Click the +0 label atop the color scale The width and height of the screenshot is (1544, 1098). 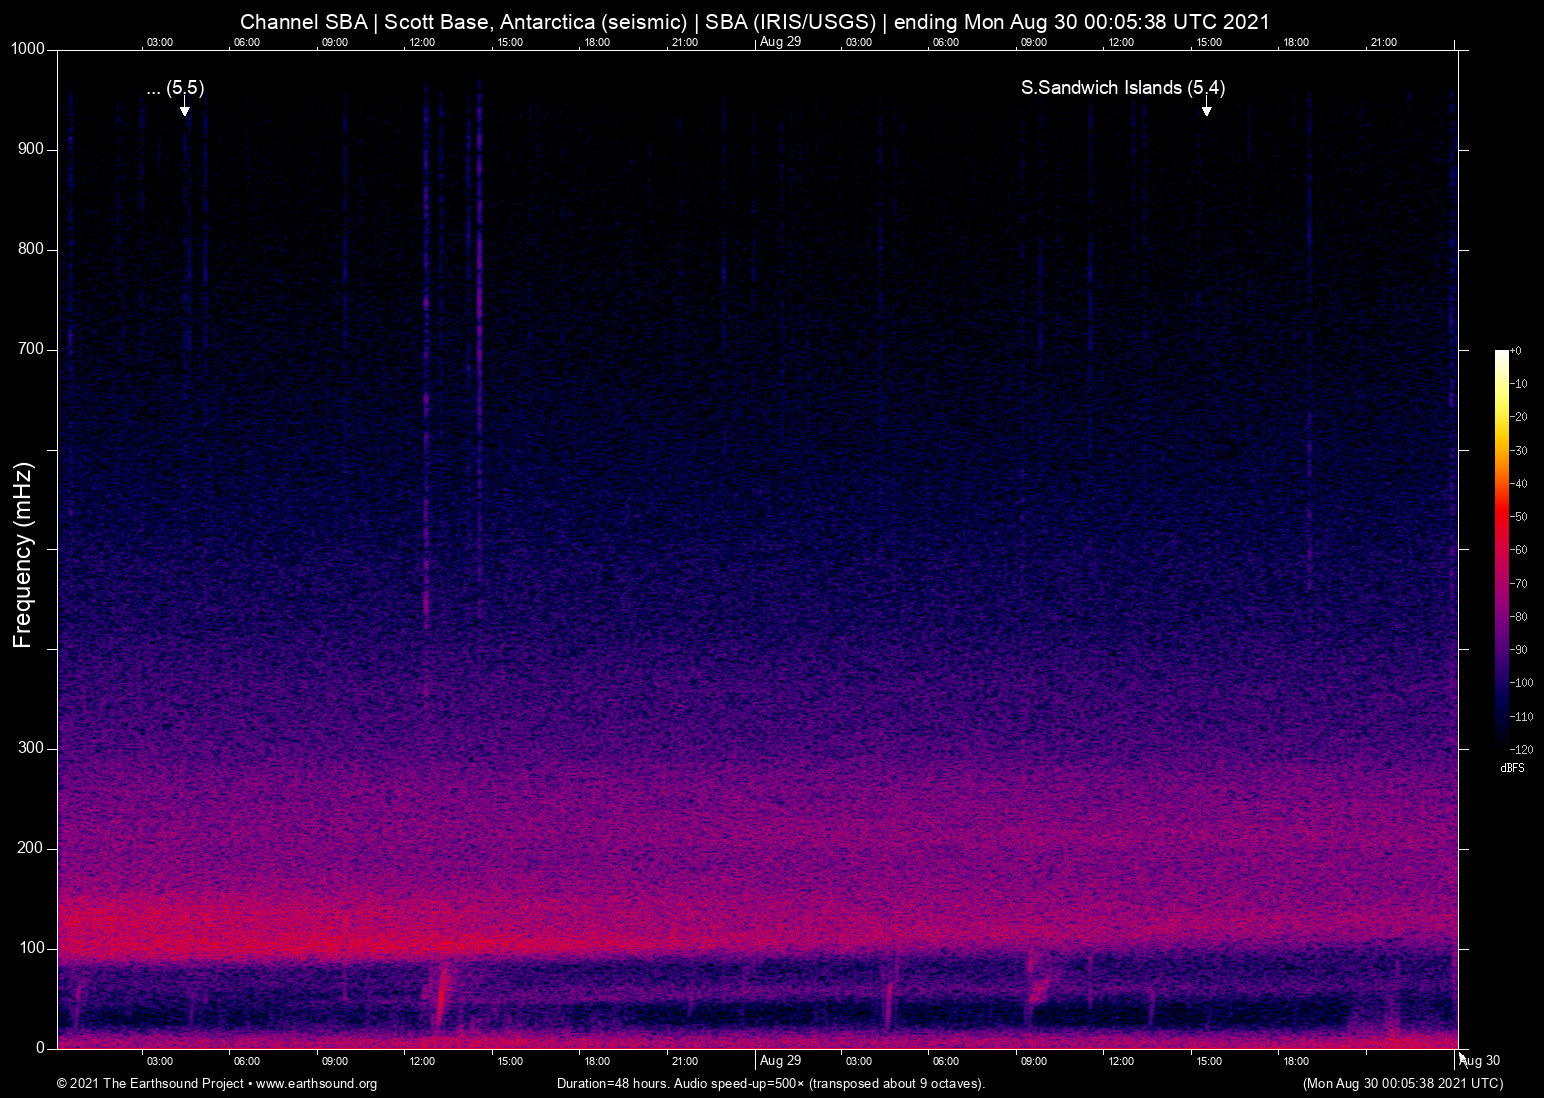click(x=1515, y=351)
